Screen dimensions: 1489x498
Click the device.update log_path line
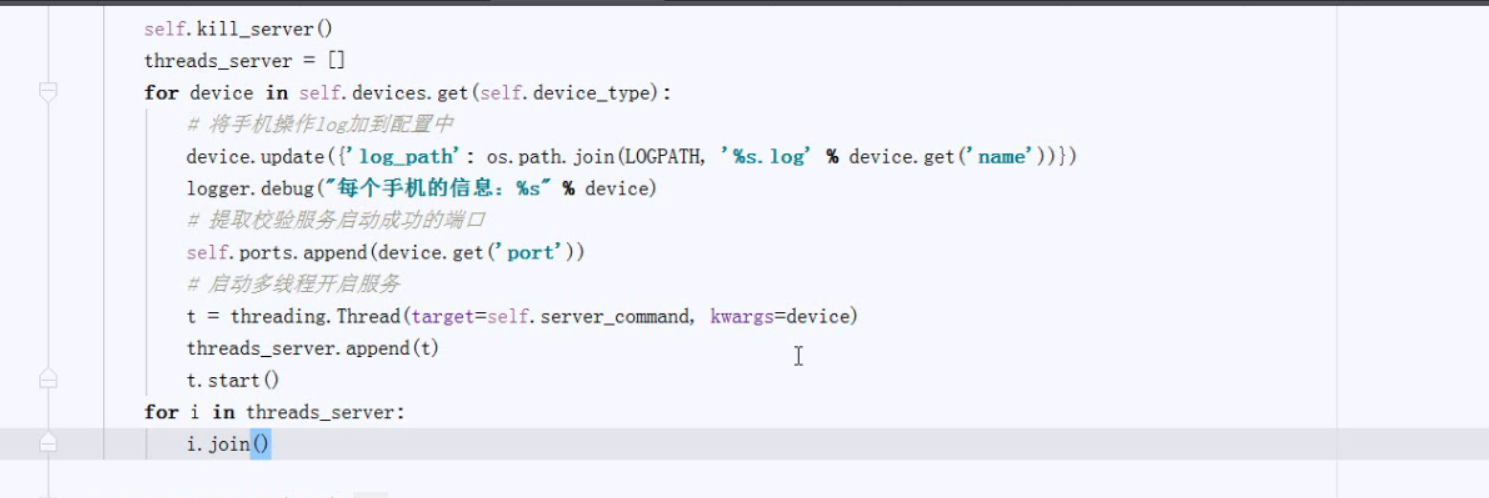(x=631, y=157)
